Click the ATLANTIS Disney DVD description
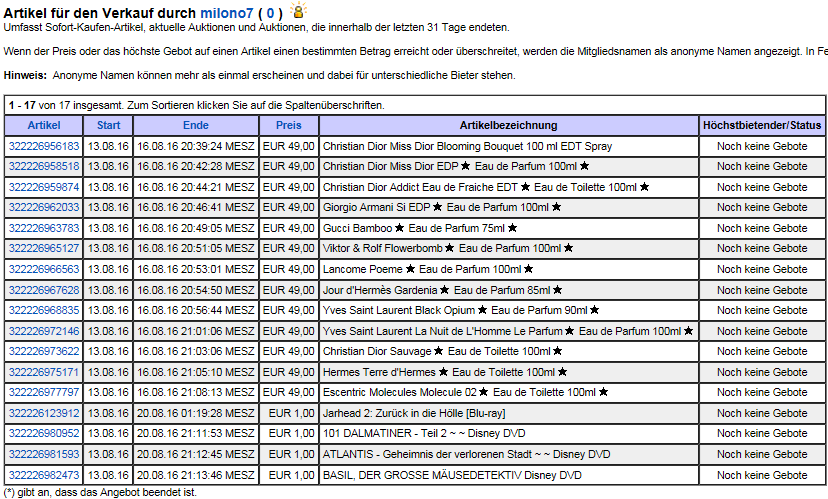 [x=466, y=455]
